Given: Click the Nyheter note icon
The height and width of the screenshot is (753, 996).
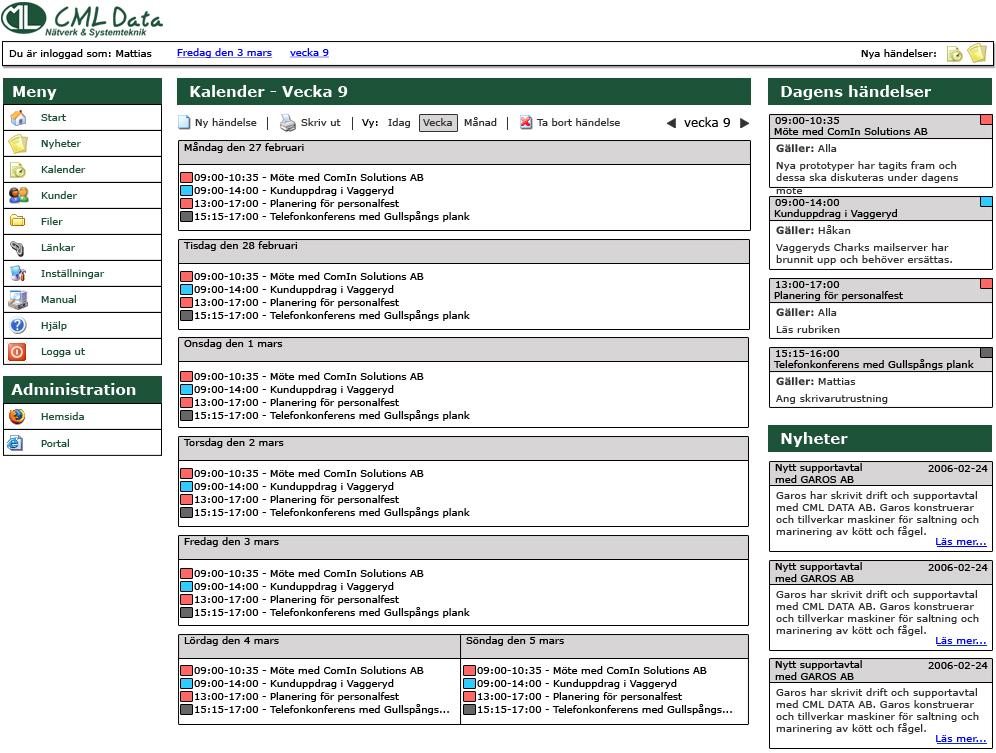Looking at the screenshot, I should [x=18, y=144].
